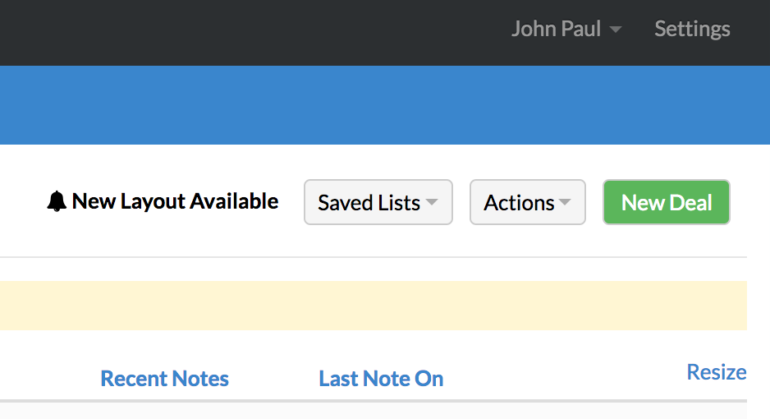Open the Saved Lists dropdown
The height and width of the screenshot is (419, 770).
pos(378,202)
